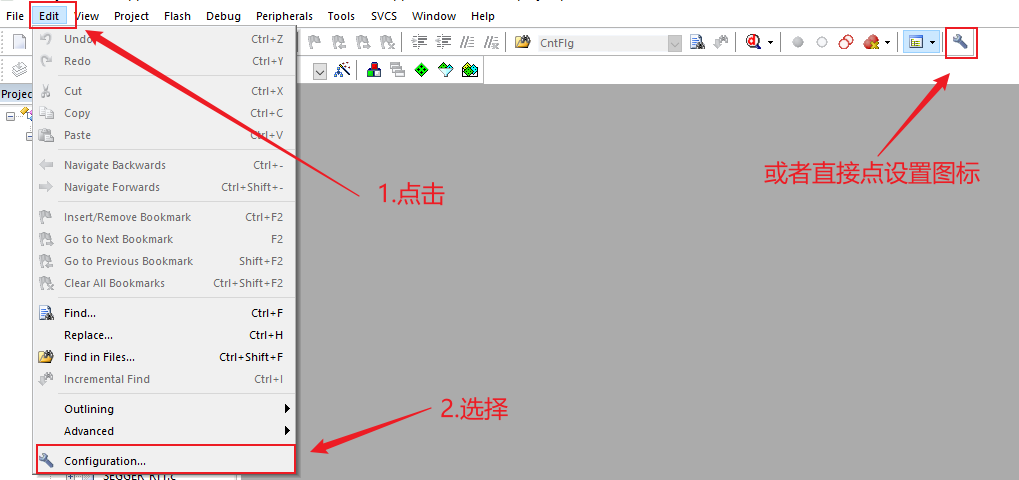Click the Find toolbar icon beside CntFlg box

pyautogui.click(x=697, y=43)
